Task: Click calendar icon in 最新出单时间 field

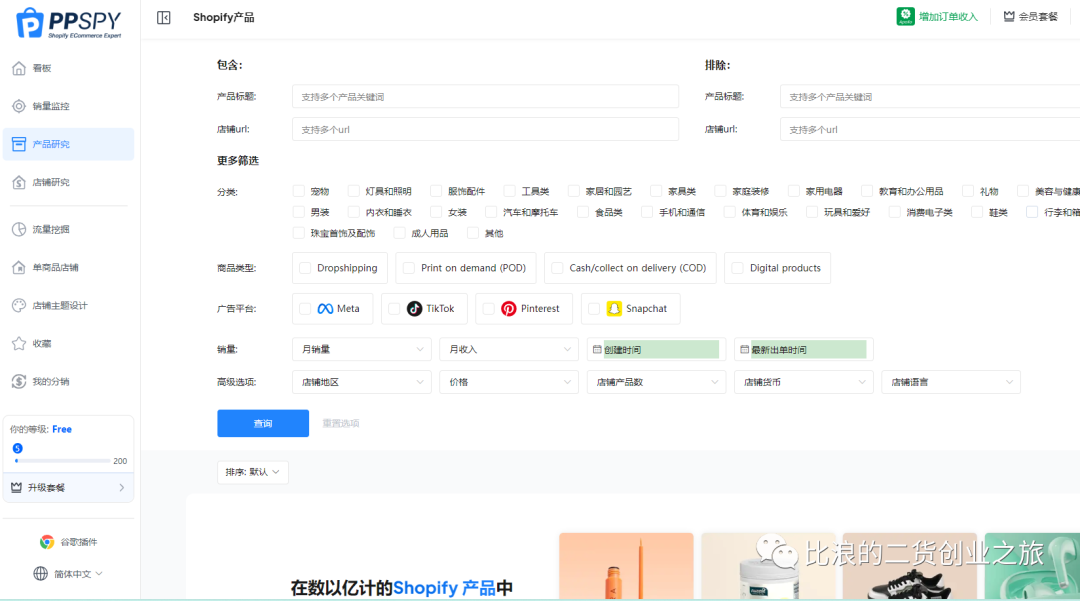Action: click(x=745, y=350)
